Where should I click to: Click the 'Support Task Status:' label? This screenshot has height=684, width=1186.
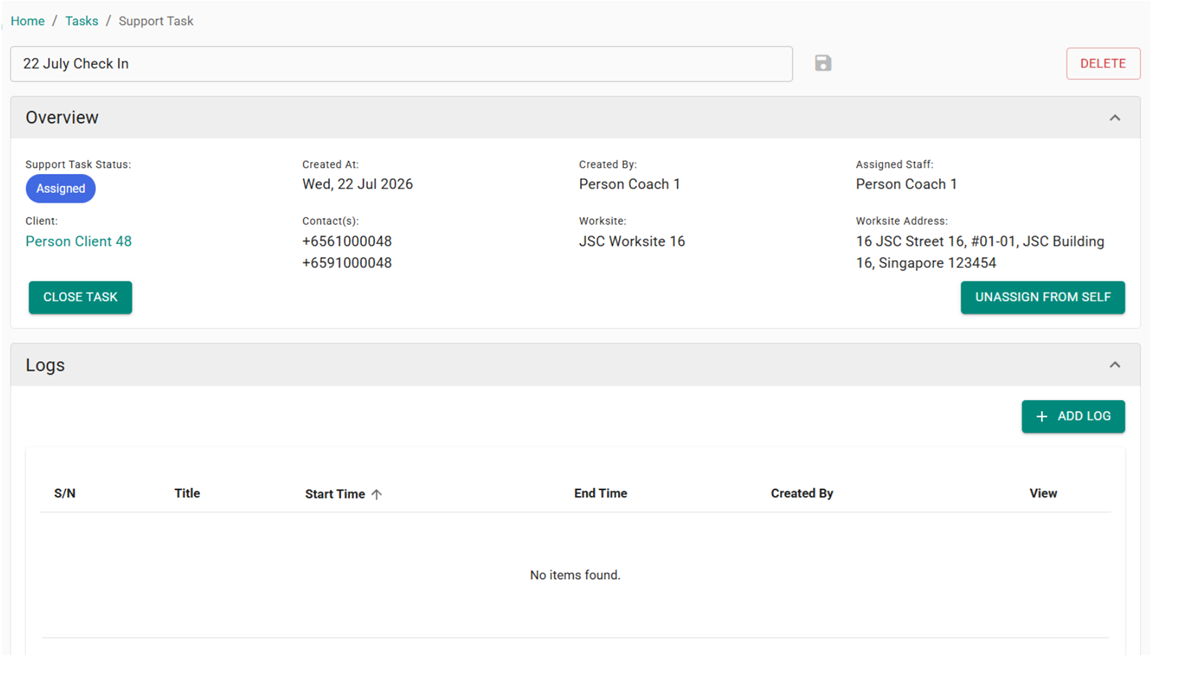78,164
